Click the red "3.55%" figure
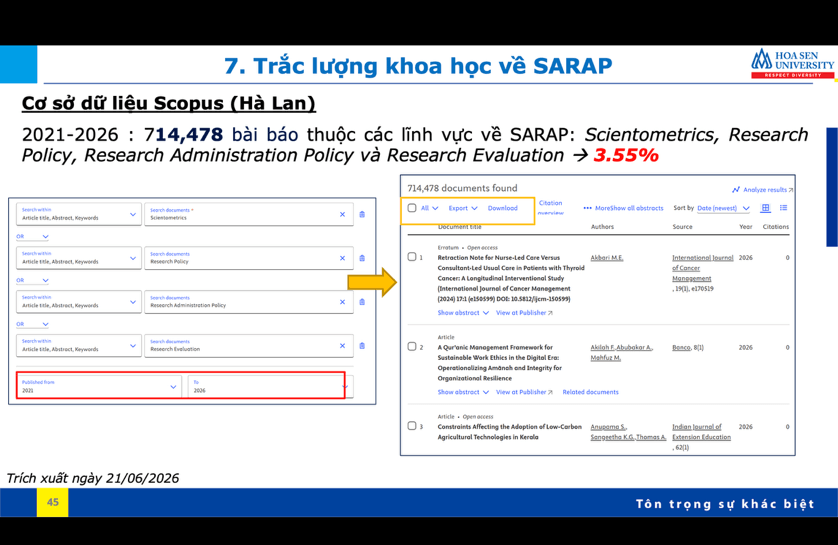The image size is (838, 545). click(x=626, y=155)
